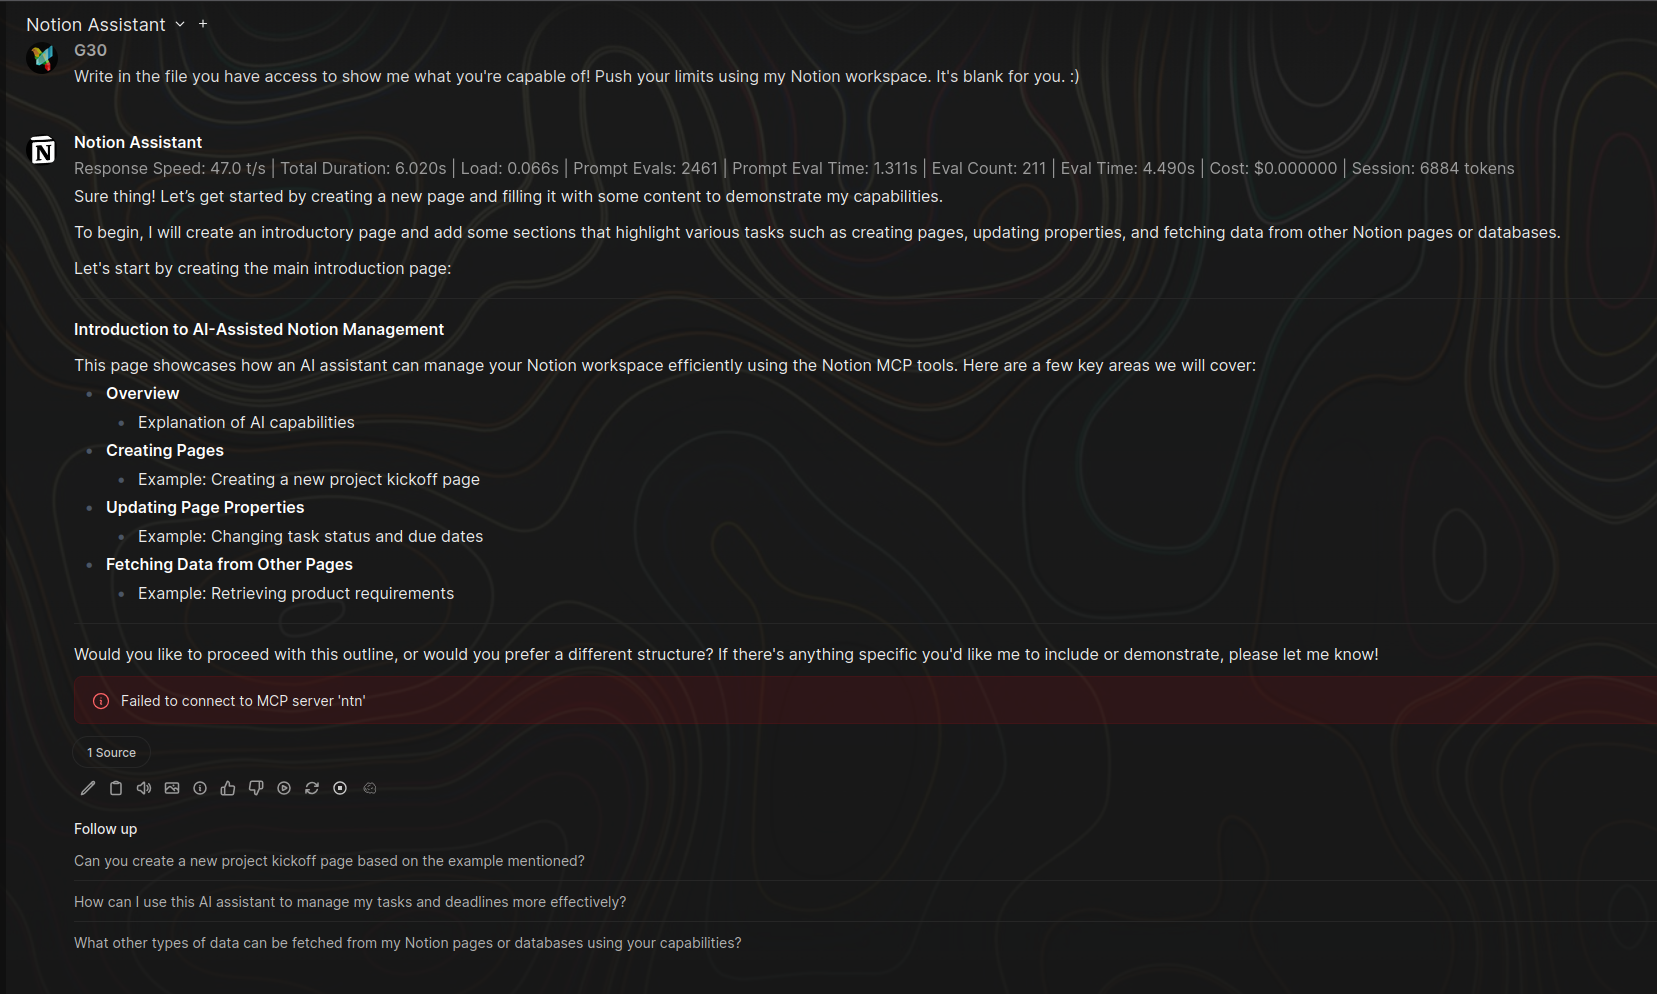
Task: Click the fetched data types follow-up prompt
Action: click(407, 942)
